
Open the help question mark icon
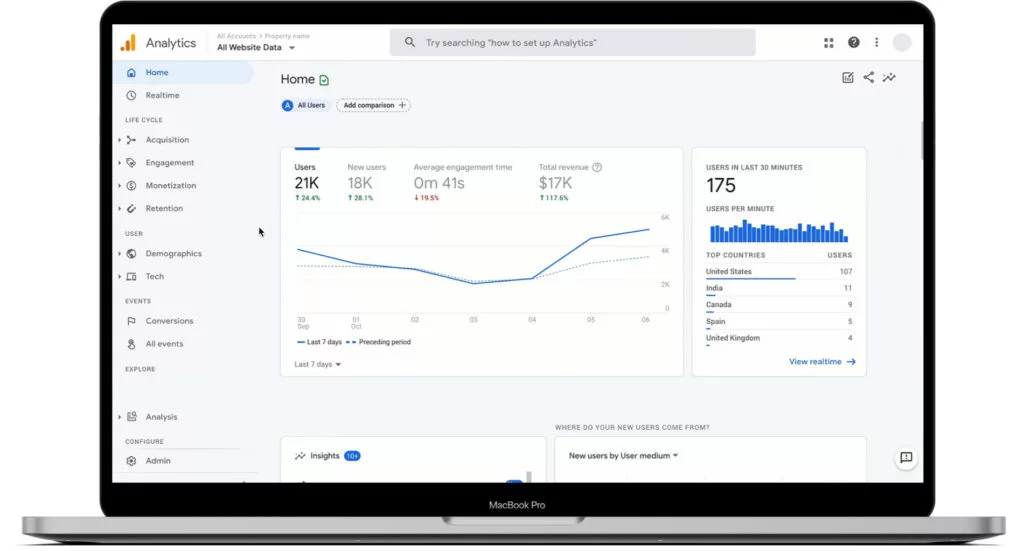[x=854, y=42]
